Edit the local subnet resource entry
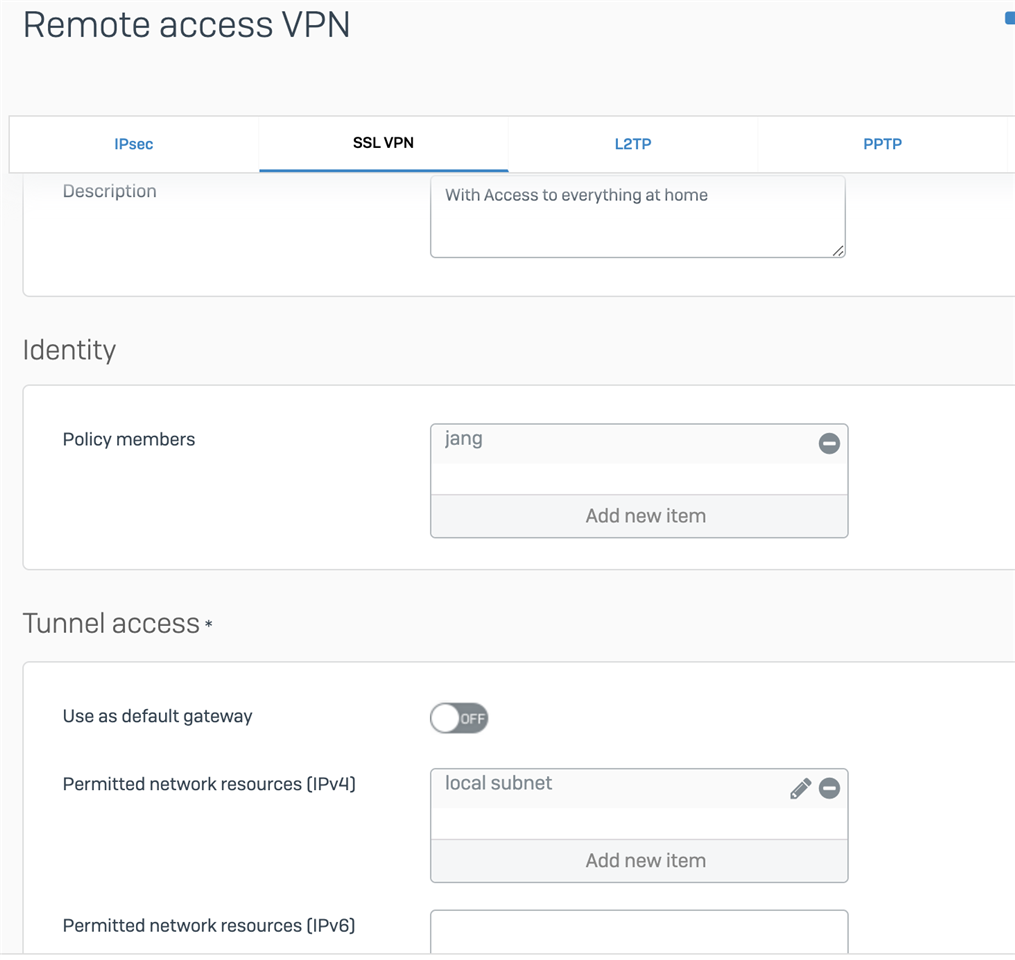The width and height of the screenshot is (1015, 960). [800, 788]
